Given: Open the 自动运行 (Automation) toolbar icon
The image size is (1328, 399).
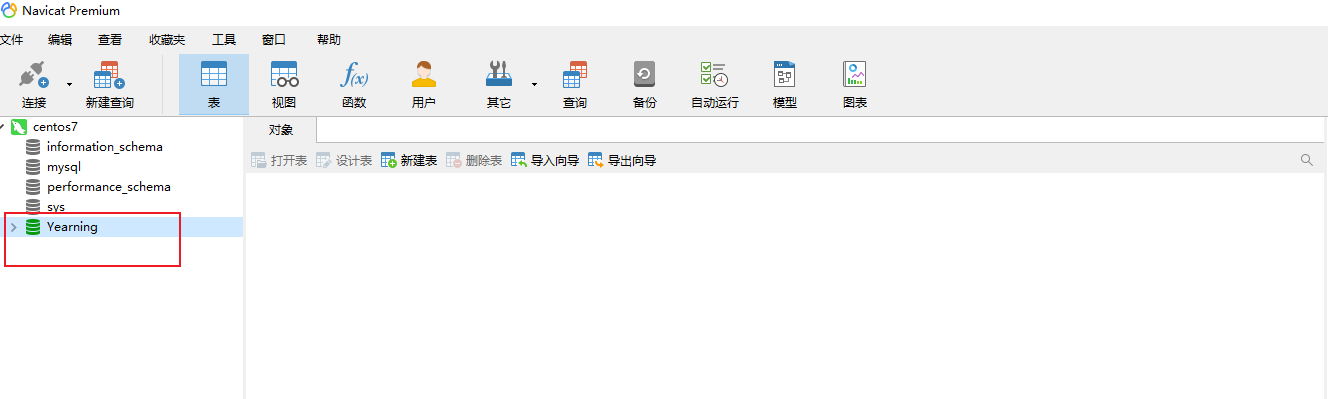Looking at the screenshot, I should tap(714, 84).
